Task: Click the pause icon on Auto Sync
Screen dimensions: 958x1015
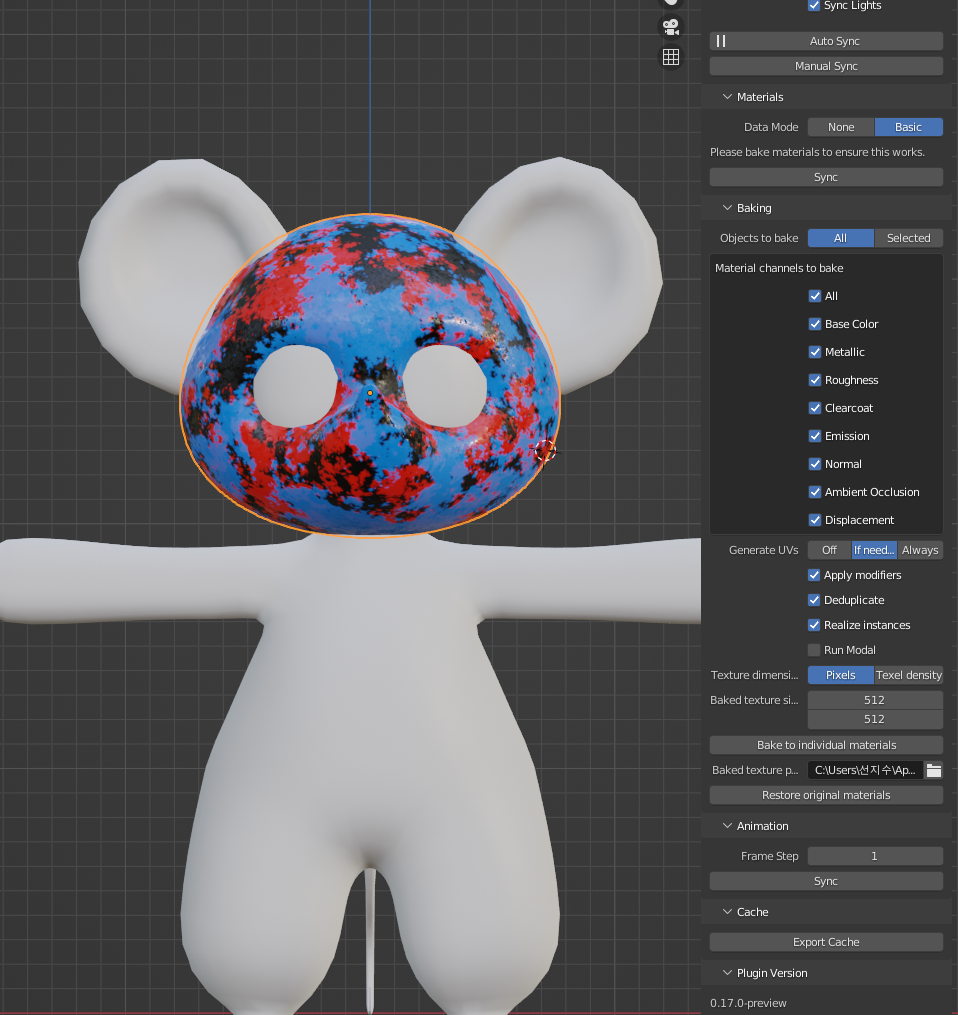Action: click(x=721, y=41)
